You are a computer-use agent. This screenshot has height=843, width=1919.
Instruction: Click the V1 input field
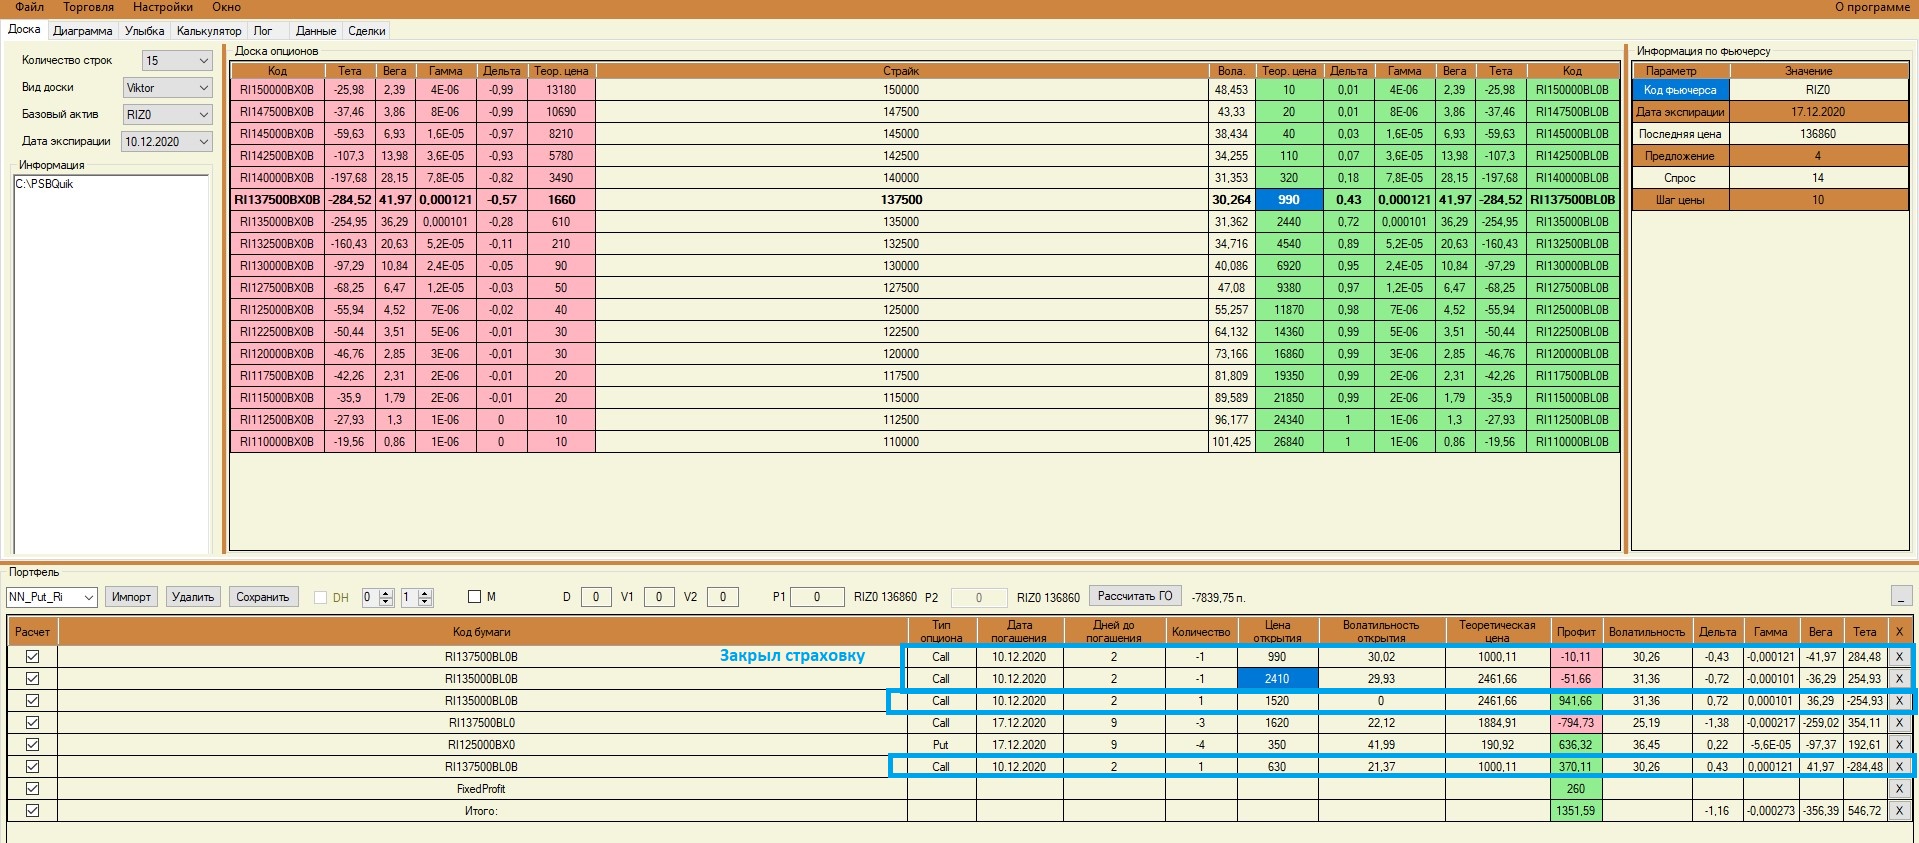[x=659, y=597]
